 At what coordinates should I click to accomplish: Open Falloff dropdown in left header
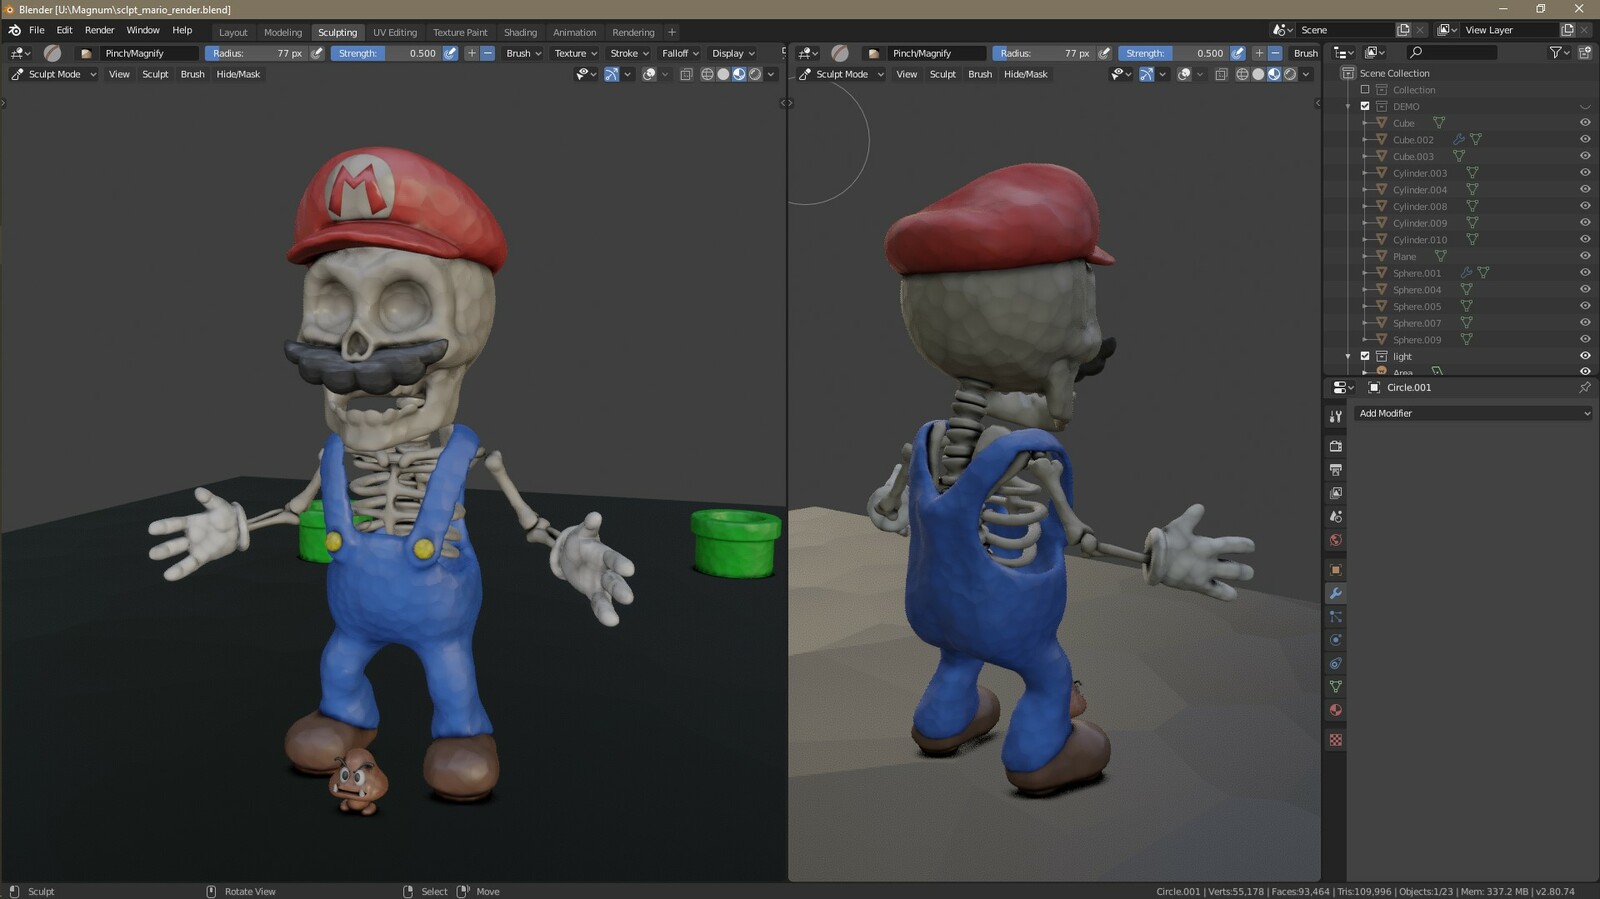tap(680, 53)
